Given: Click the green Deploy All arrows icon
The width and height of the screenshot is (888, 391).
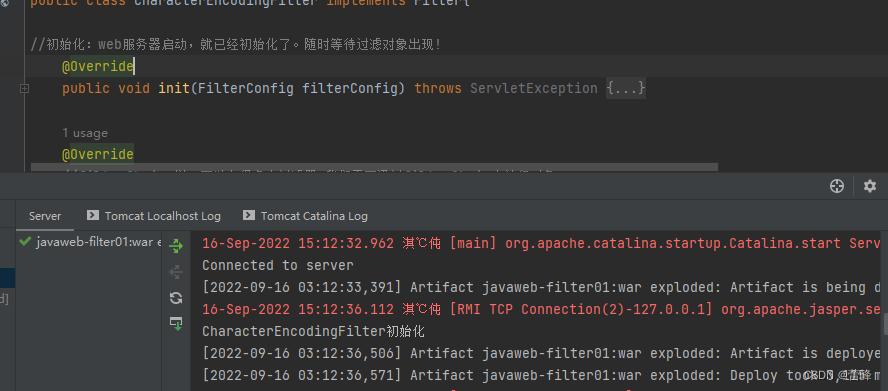Looking at the screenshot, I should coord(176,246).
